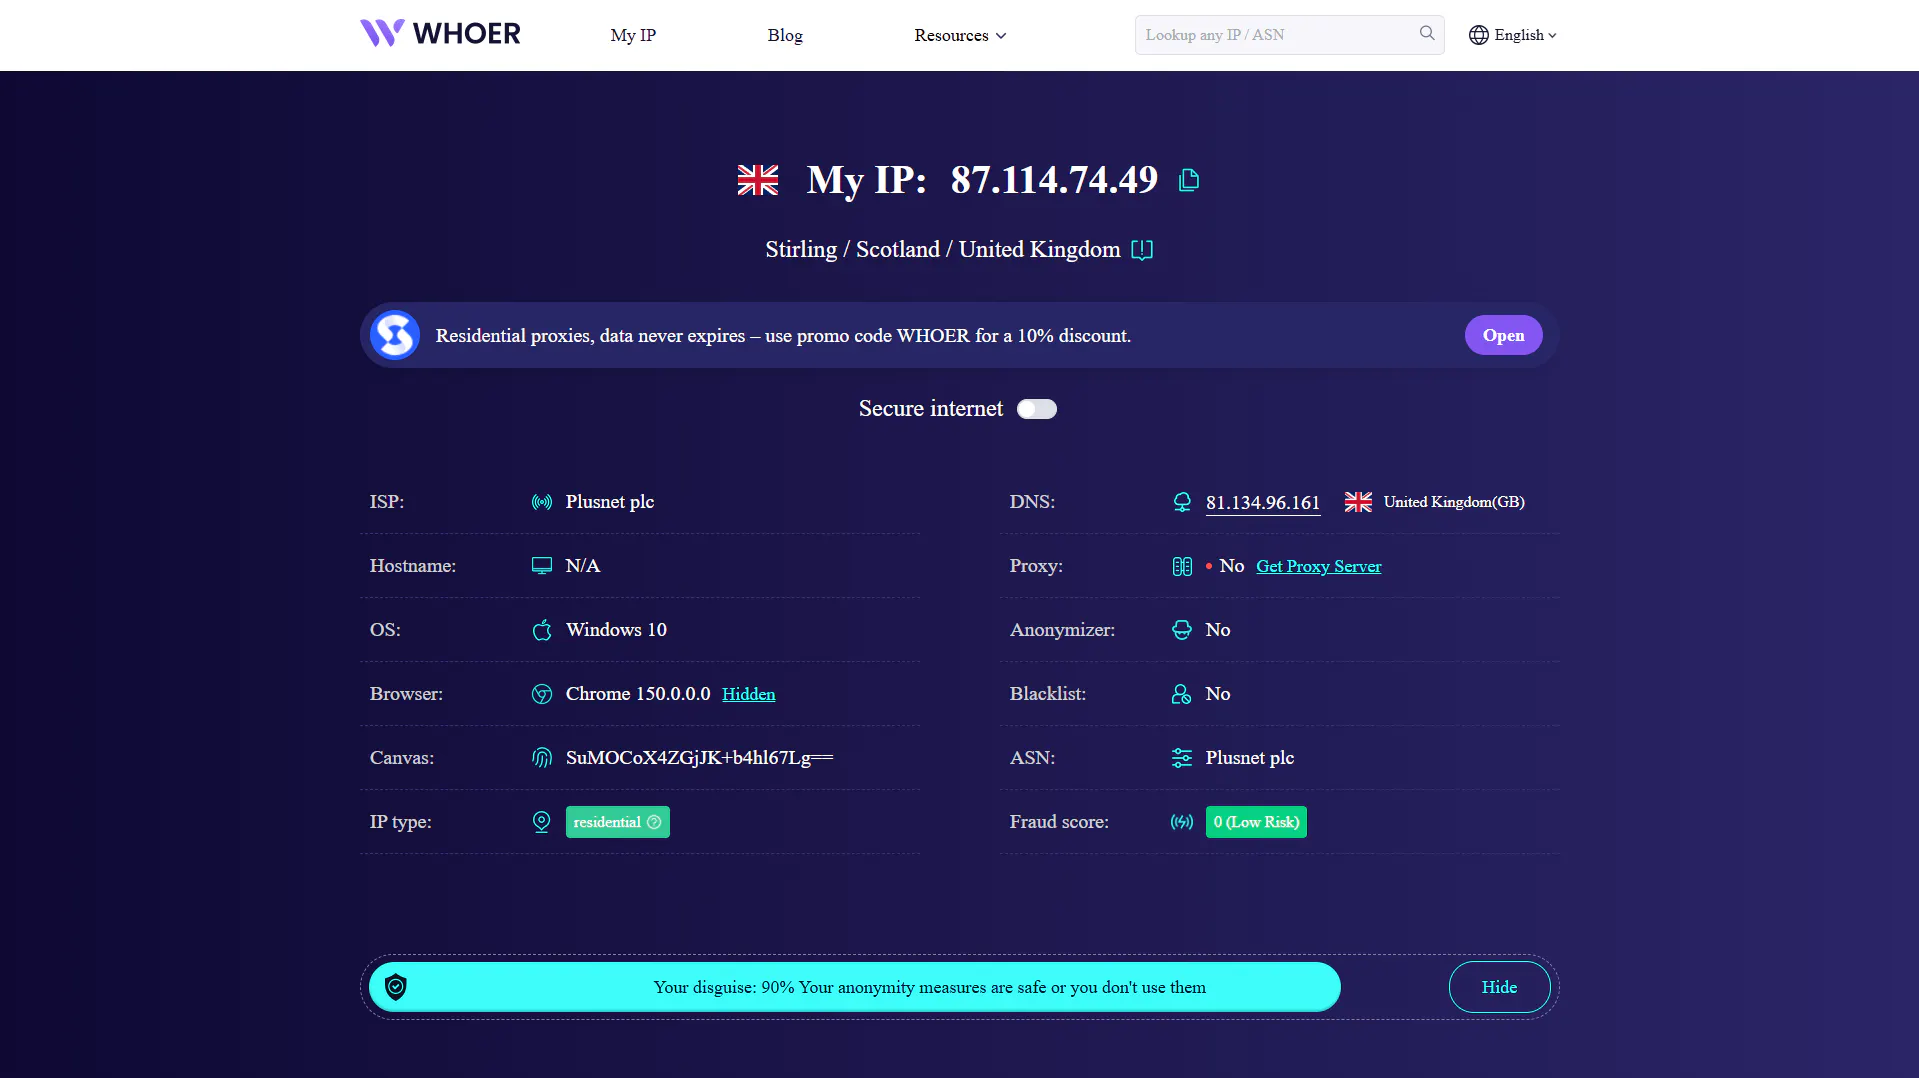Click the Hostname monitor icon

(x=542, y=566)
